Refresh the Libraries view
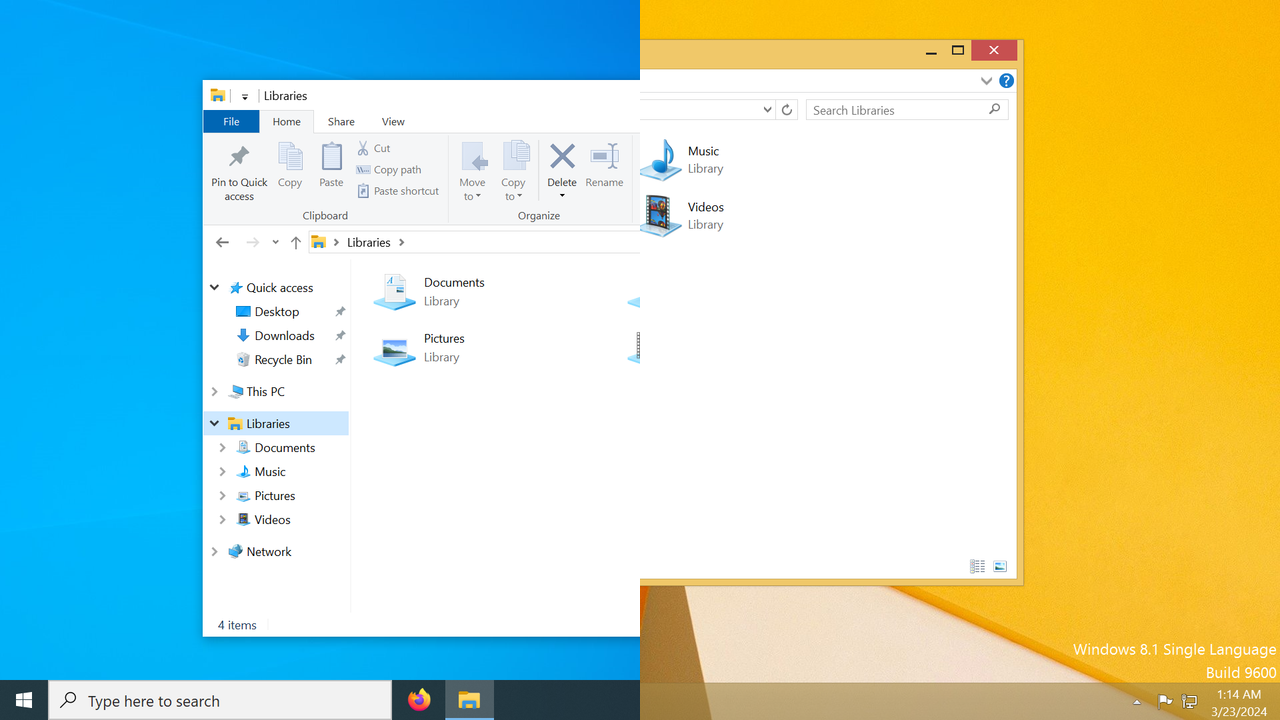This screenshot has width=1280, height=720. coord(786,110)
